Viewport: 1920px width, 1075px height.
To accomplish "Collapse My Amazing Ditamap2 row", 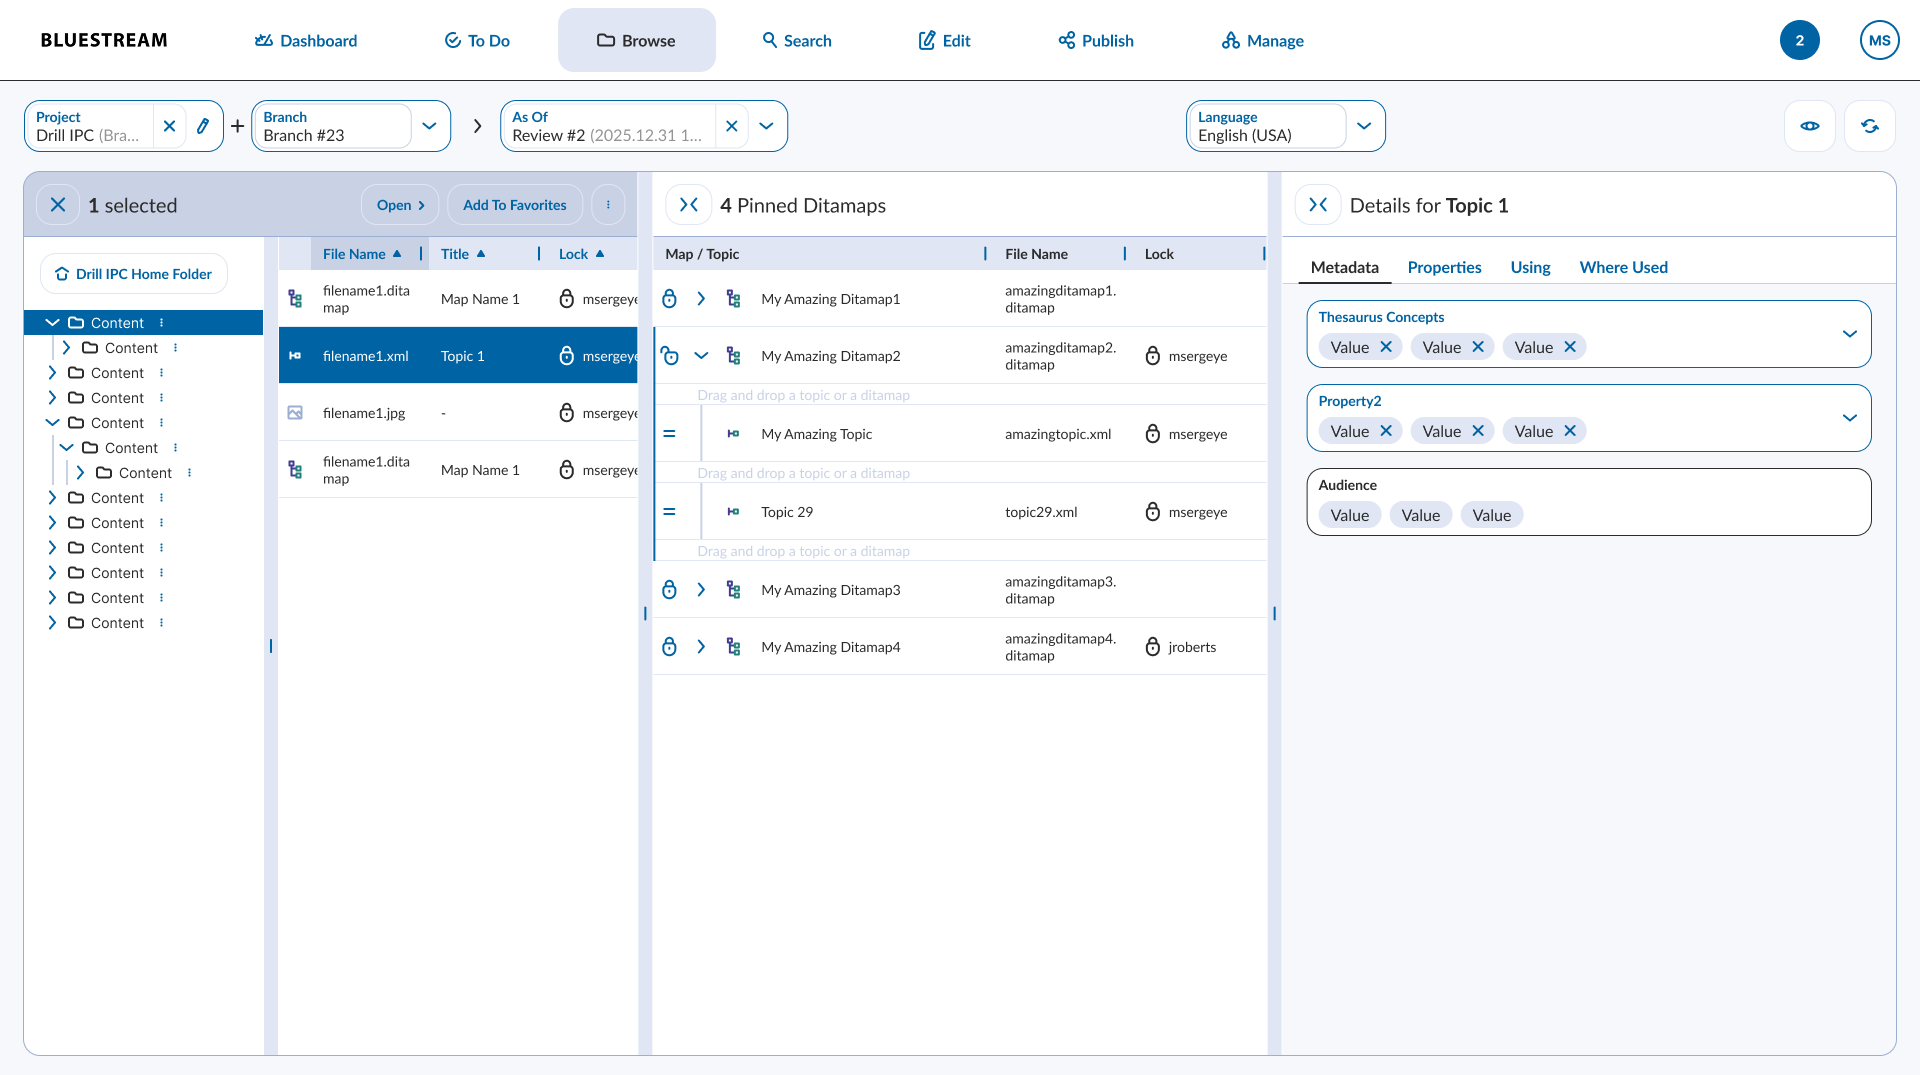I will pos(701,356).
